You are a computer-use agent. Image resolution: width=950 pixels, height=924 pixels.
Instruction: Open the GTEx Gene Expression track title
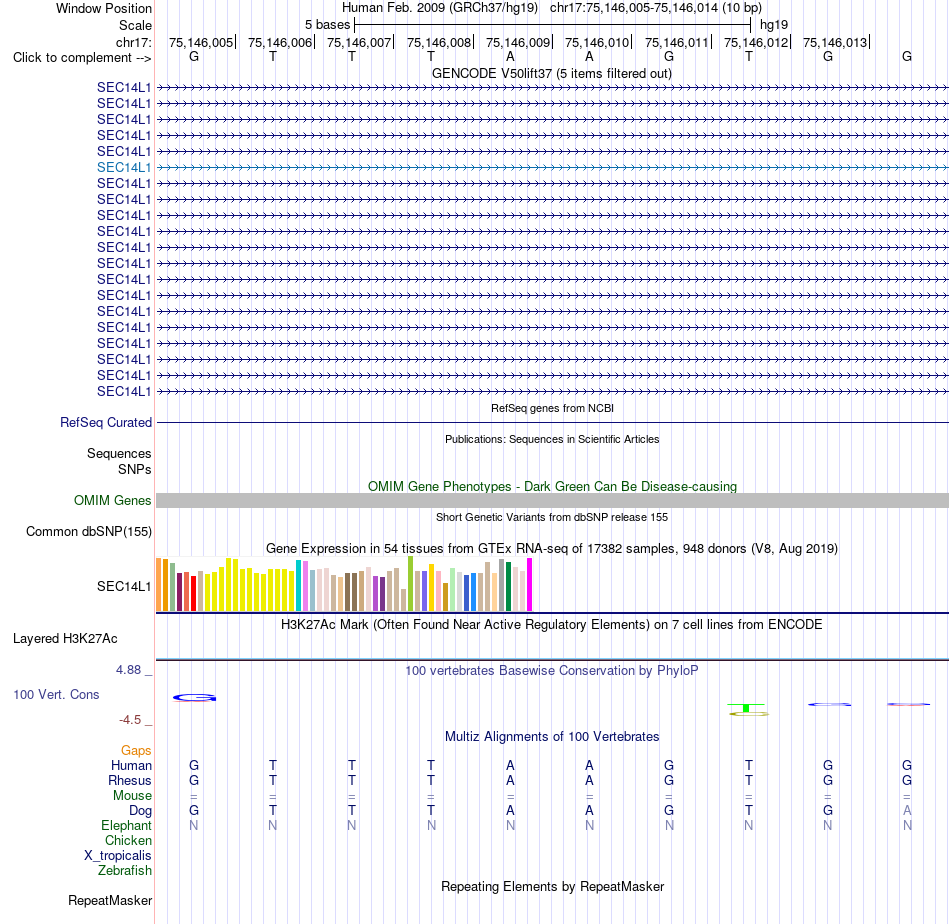click(552, 548)
